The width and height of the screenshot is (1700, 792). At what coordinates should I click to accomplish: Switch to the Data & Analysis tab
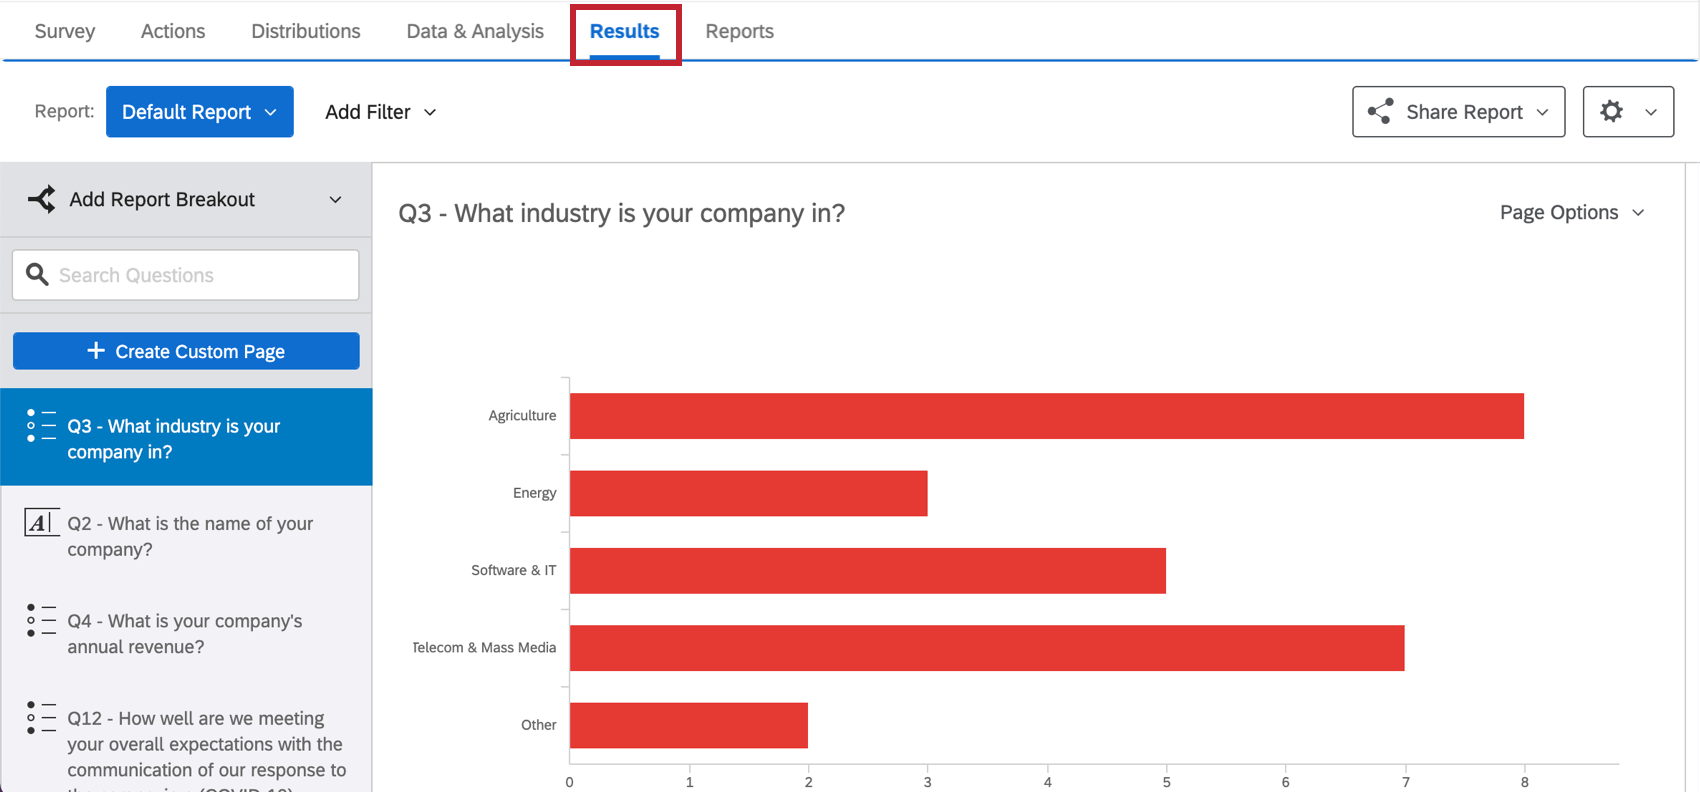475,31
